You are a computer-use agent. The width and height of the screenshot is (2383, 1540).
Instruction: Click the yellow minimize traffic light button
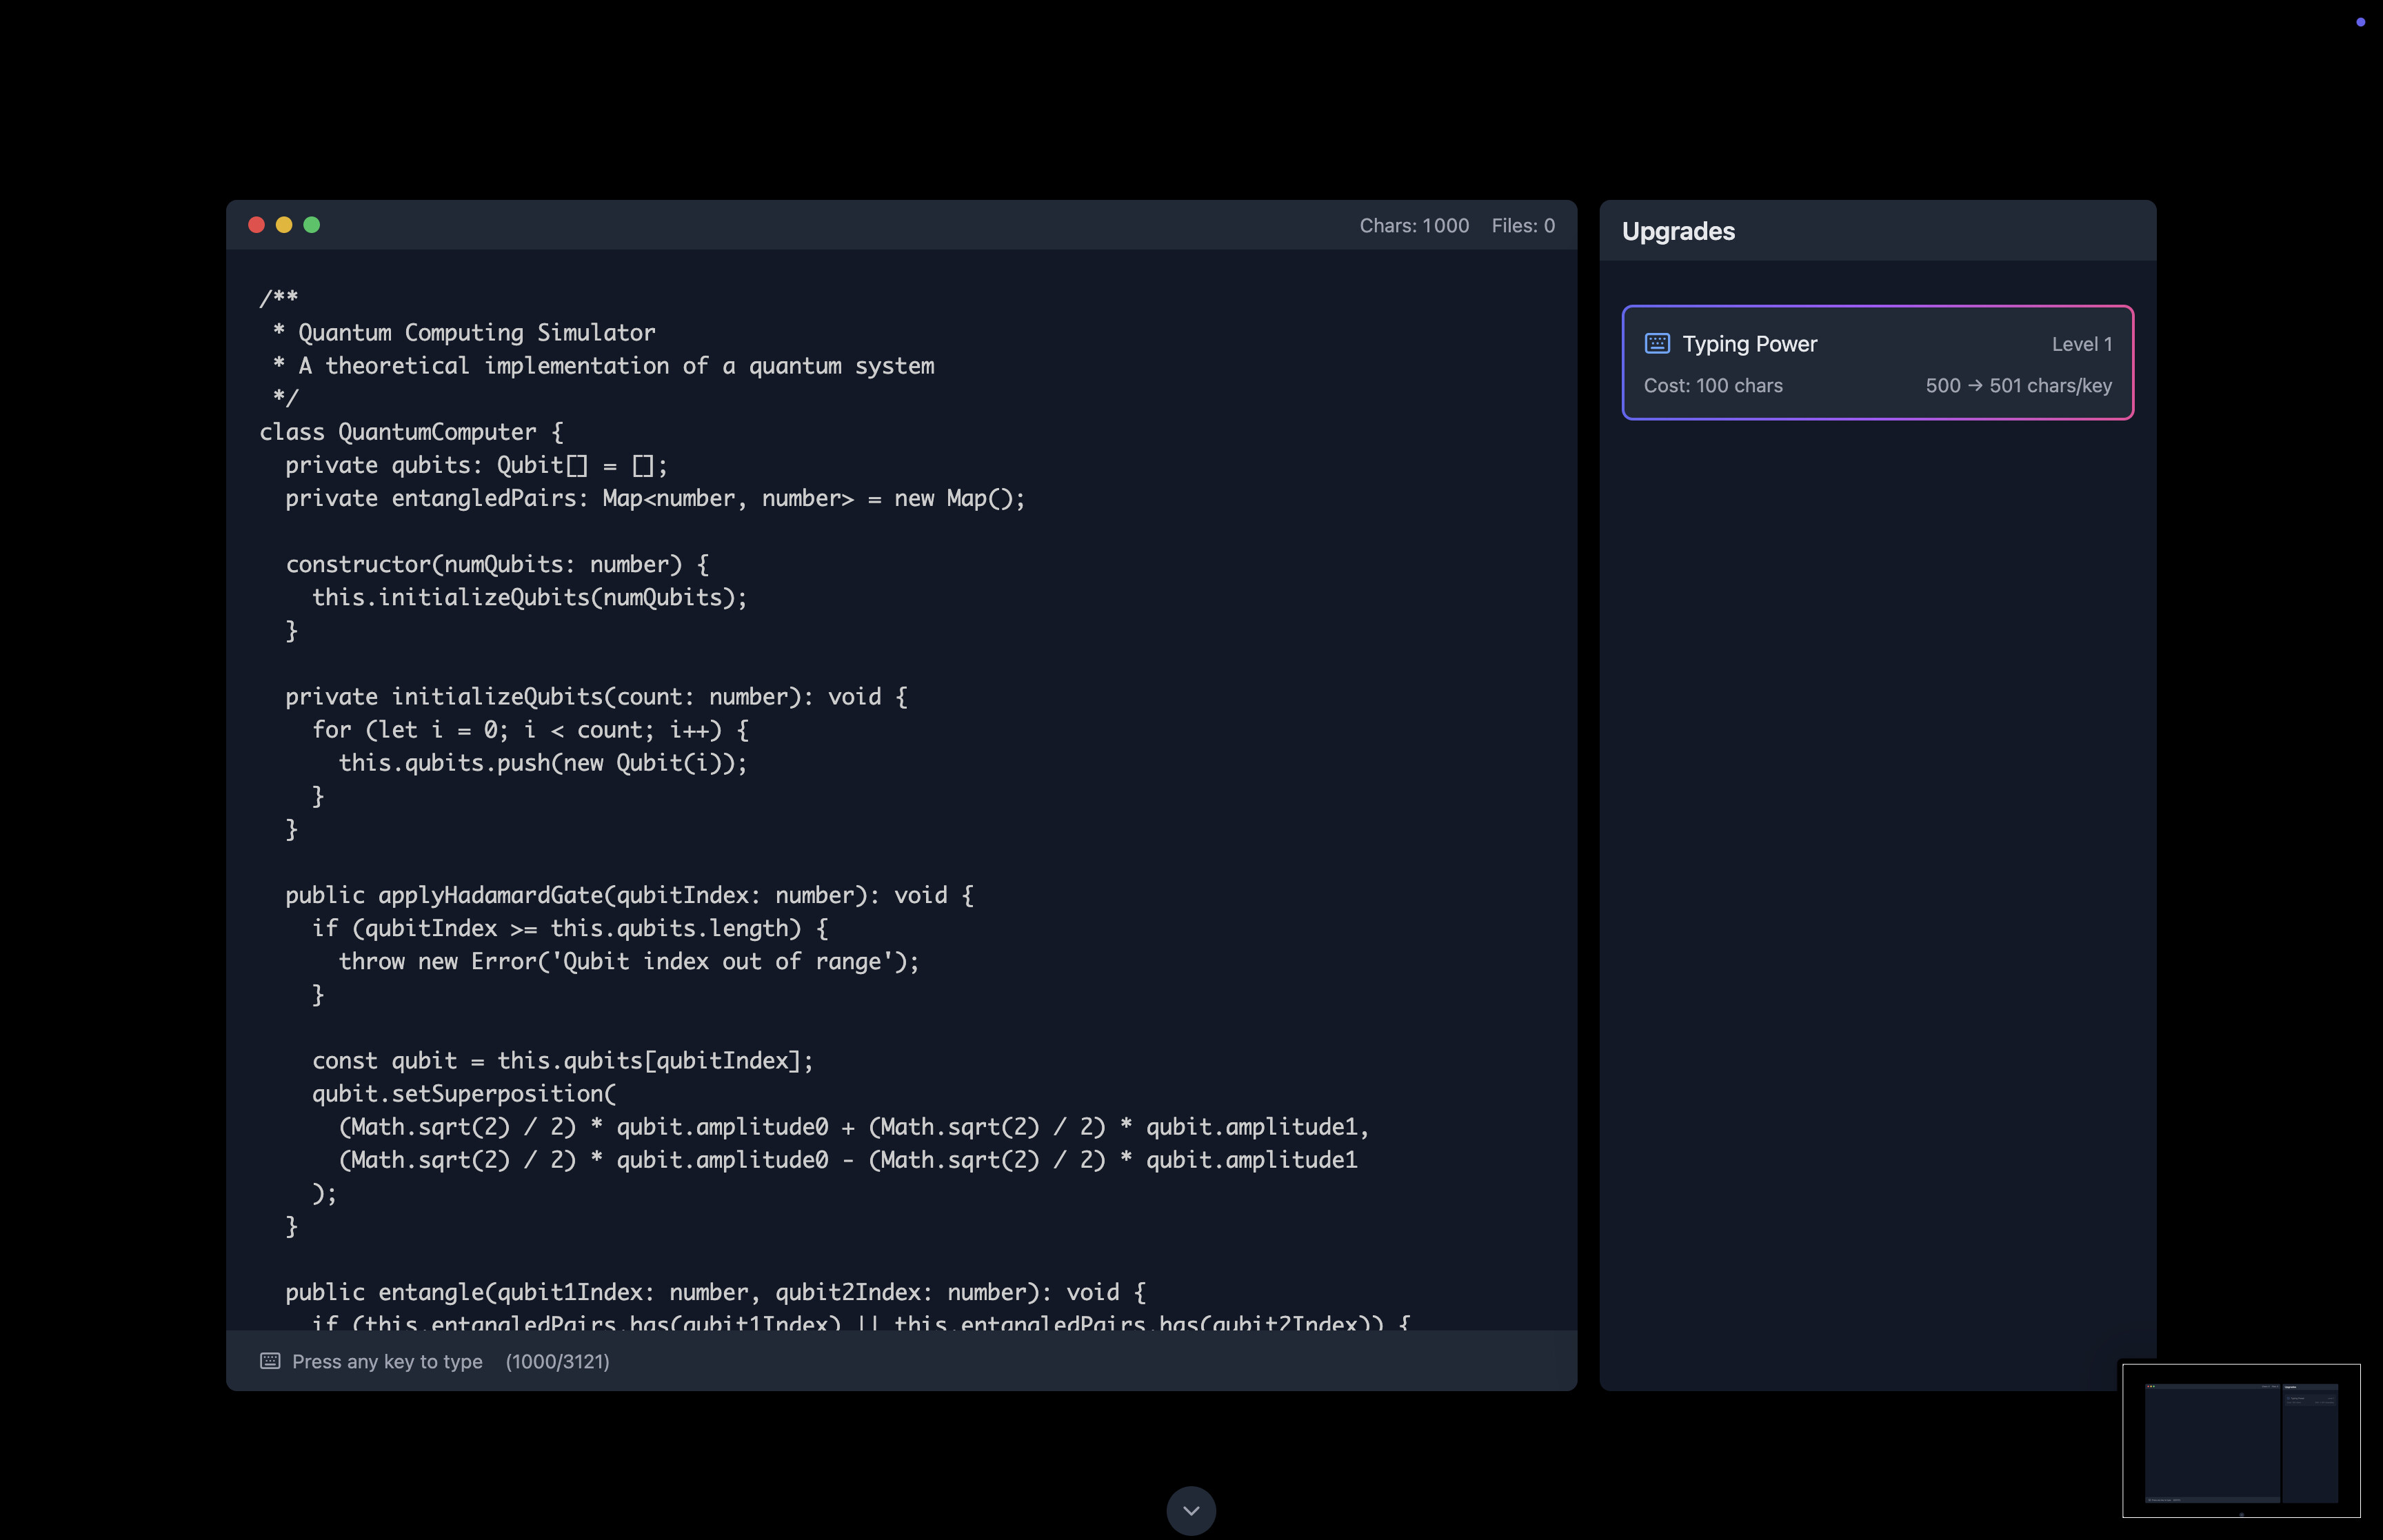click(285, 225)
